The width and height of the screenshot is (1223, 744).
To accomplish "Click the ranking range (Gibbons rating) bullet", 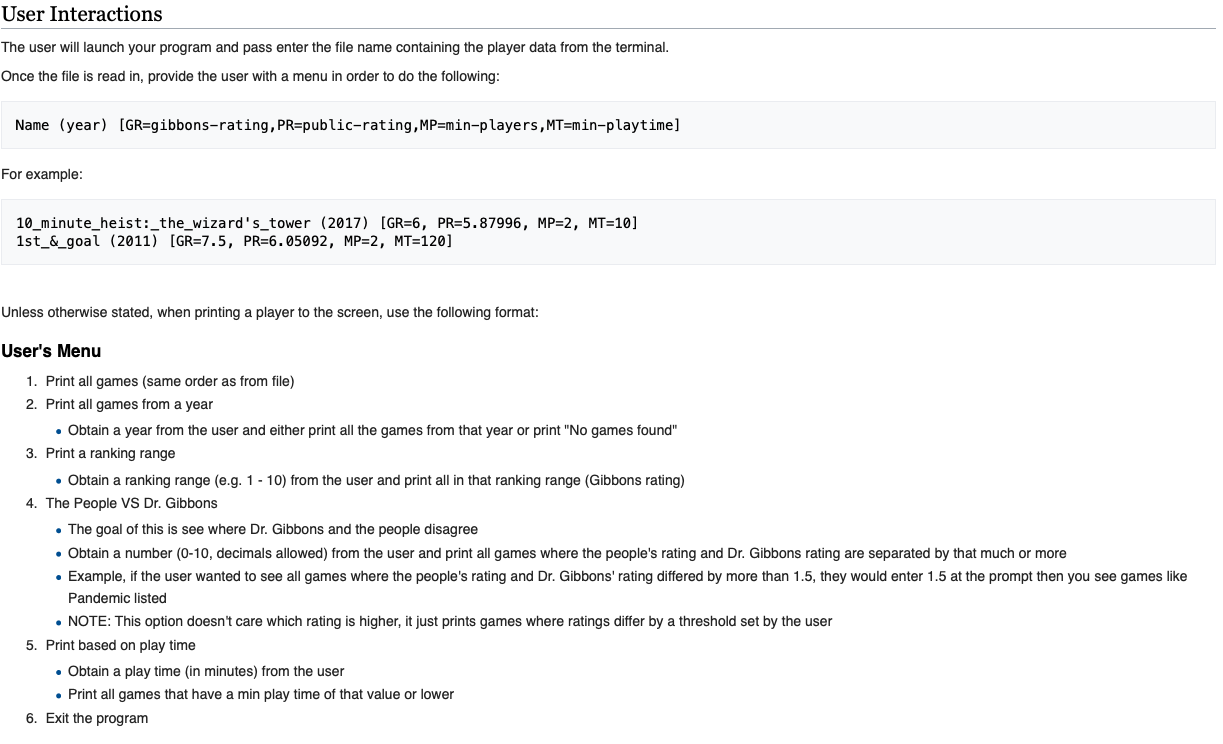I will coord(376,480).
